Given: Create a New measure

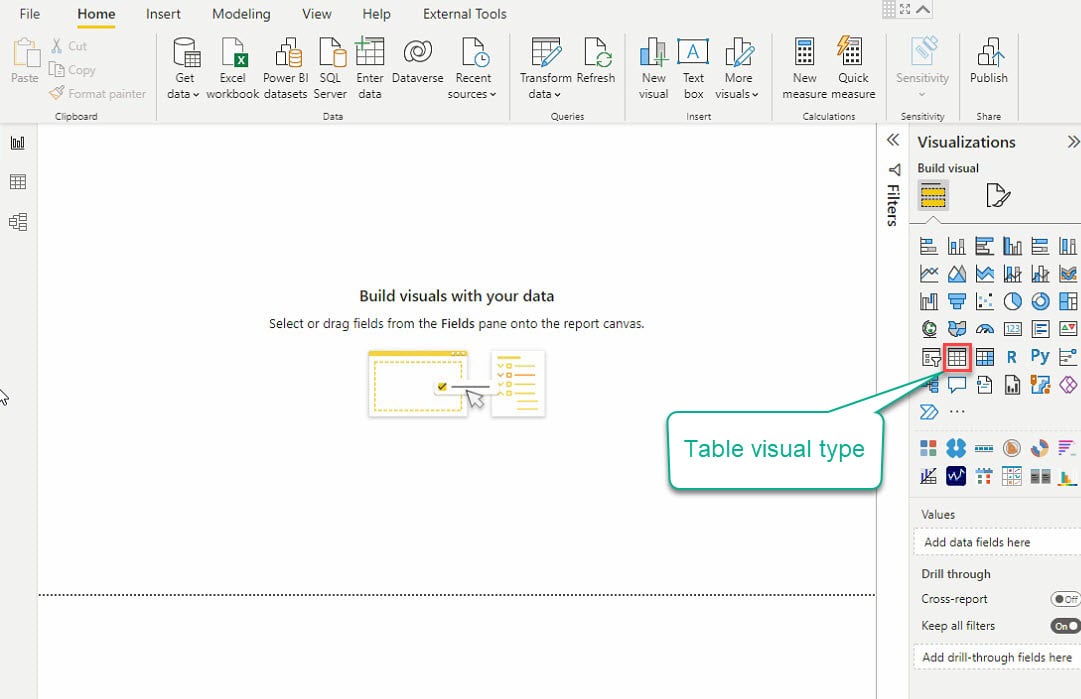Looking at the screenshot, I should click(805, 69).
